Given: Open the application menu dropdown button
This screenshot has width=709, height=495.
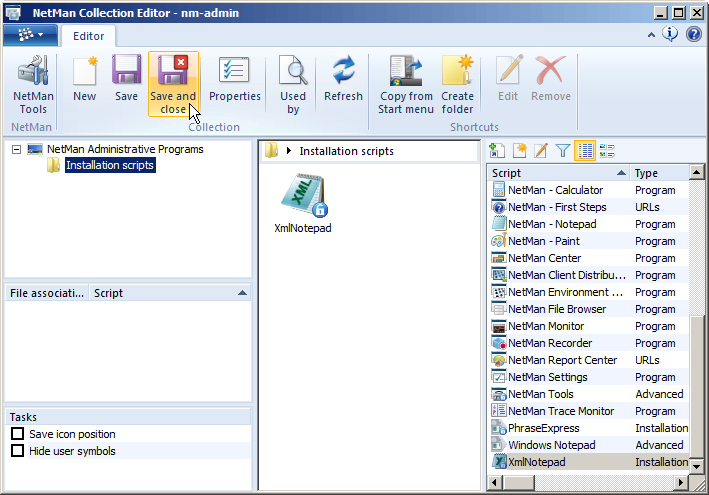Looking at the screenshot, I should pyautogui.click(x=29, y=35).
